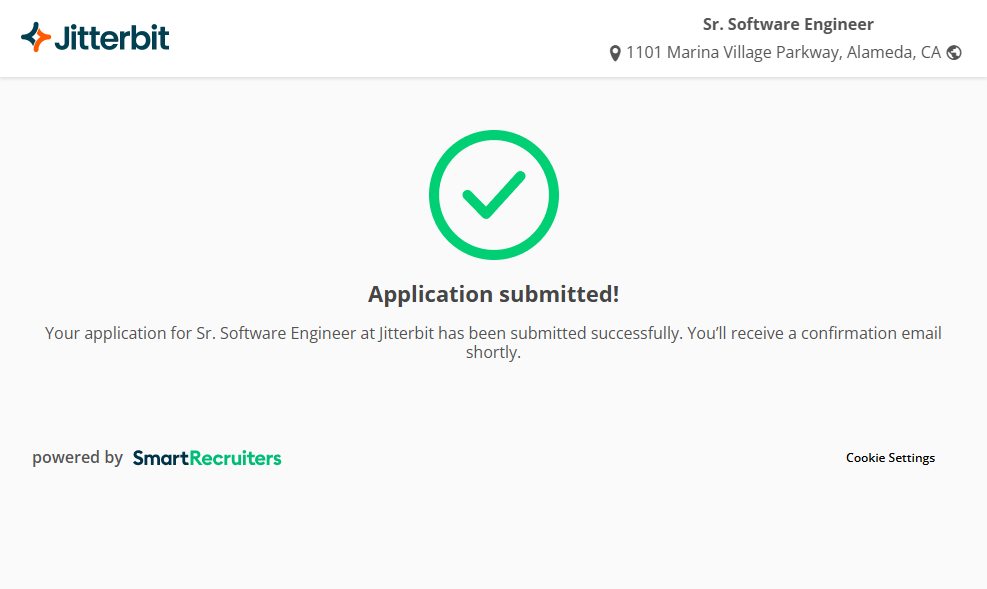
Task: Click the location pin icon
Action: [615, 53]
